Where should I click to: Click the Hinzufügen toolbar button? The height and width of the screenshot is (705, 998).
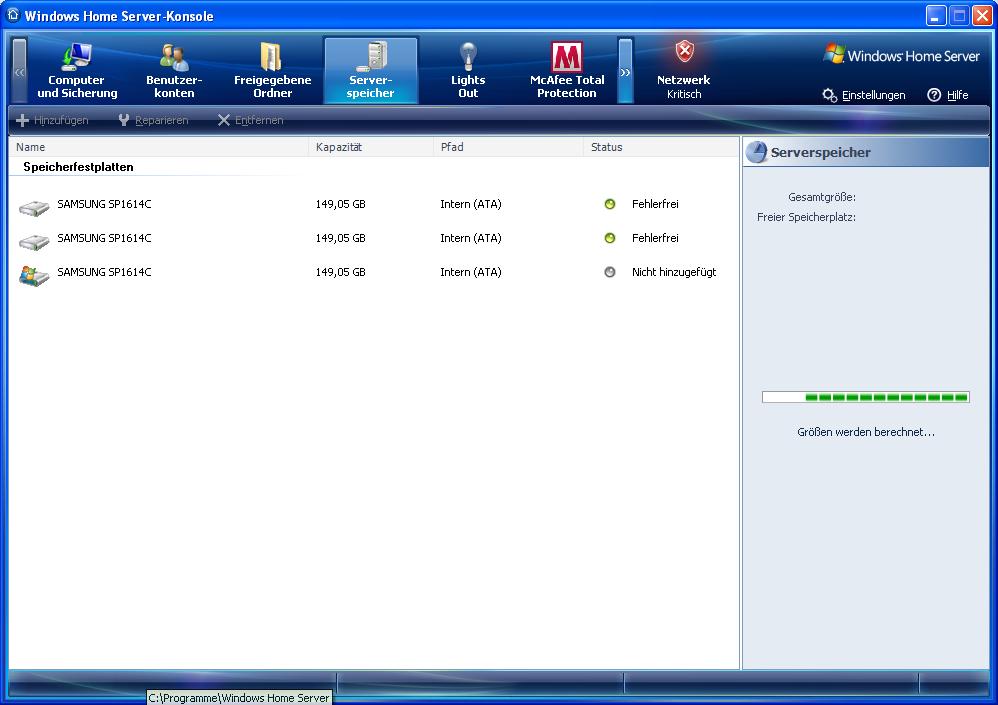pos(52,120)
